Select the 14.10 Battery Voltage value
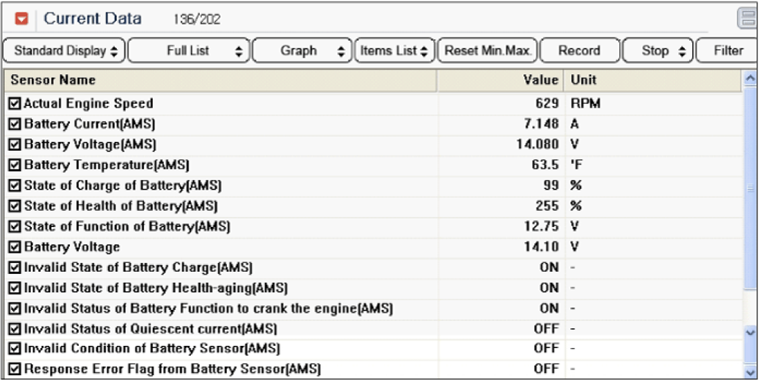 tap(541, 247)
